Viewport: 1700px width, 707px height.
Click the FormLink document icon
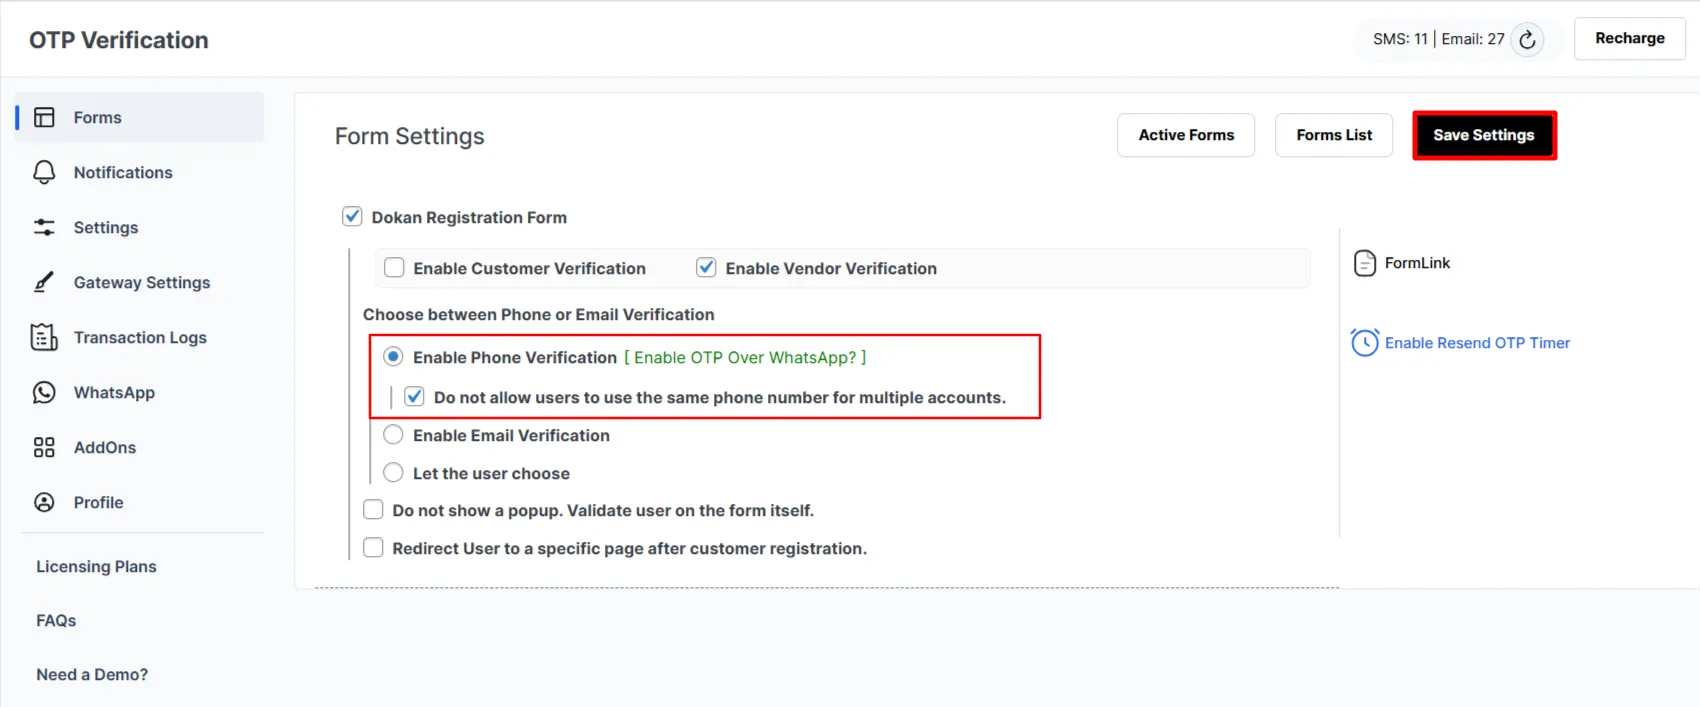[x=1365, y=263]
